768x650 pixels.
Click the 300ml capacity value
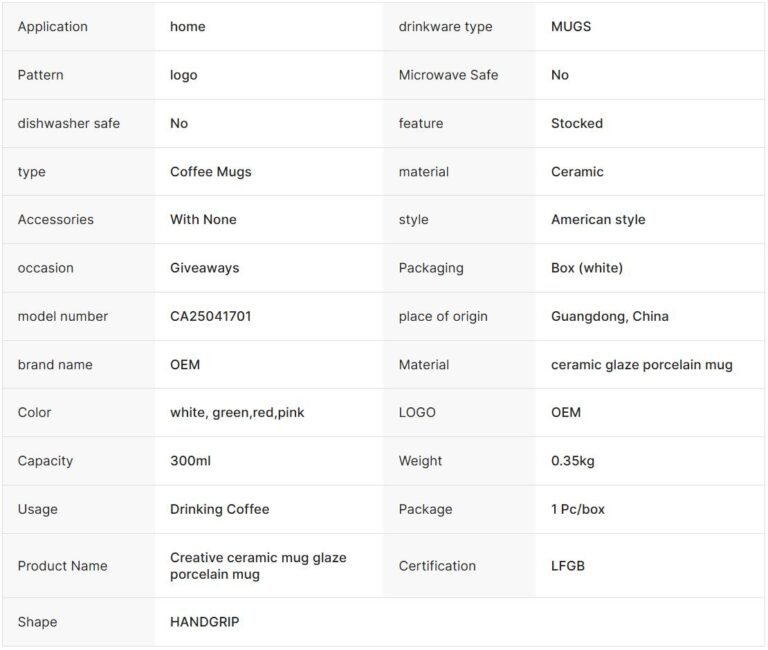(x=190, y=461)
